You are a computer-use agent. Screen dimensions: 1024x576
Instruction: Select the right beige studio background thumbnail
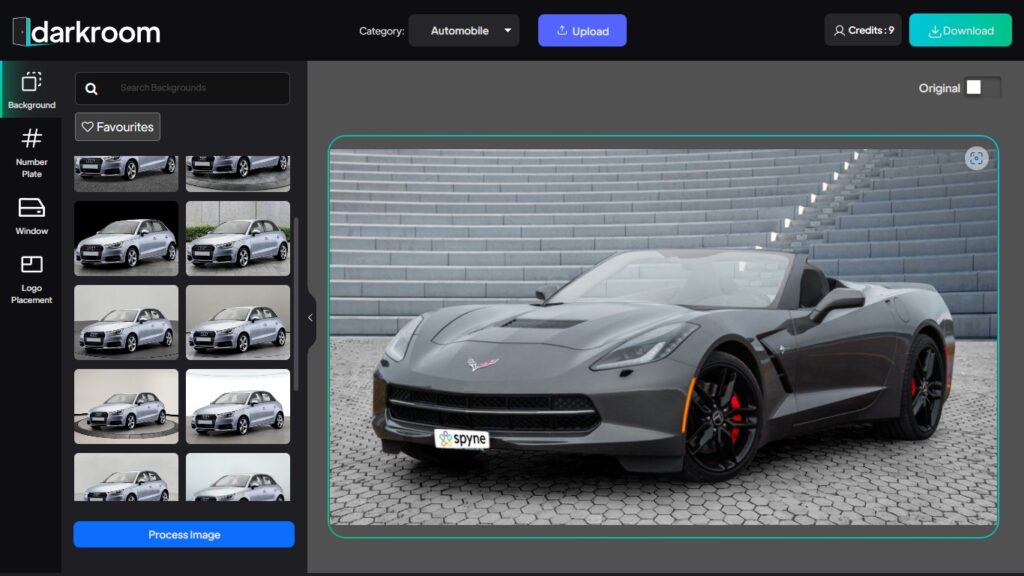point(238,323)
